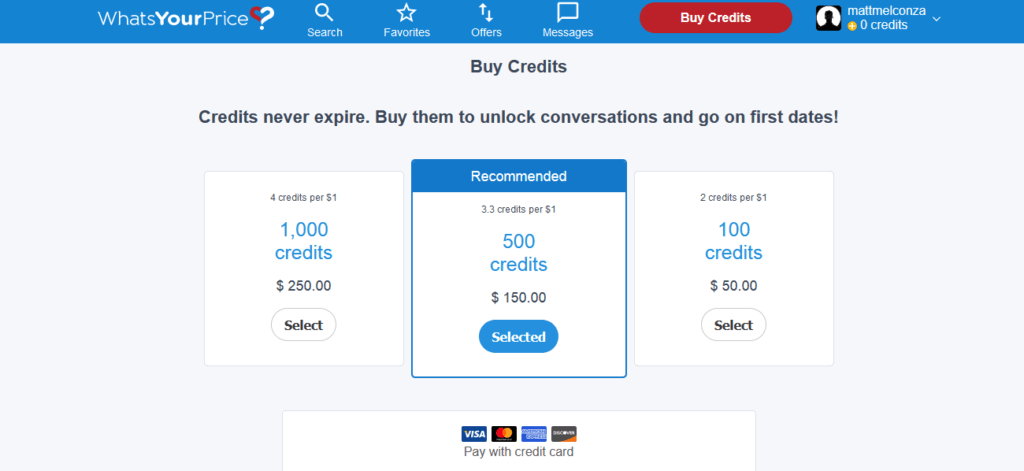Click the Visa card icon

[x=474, y=434]
